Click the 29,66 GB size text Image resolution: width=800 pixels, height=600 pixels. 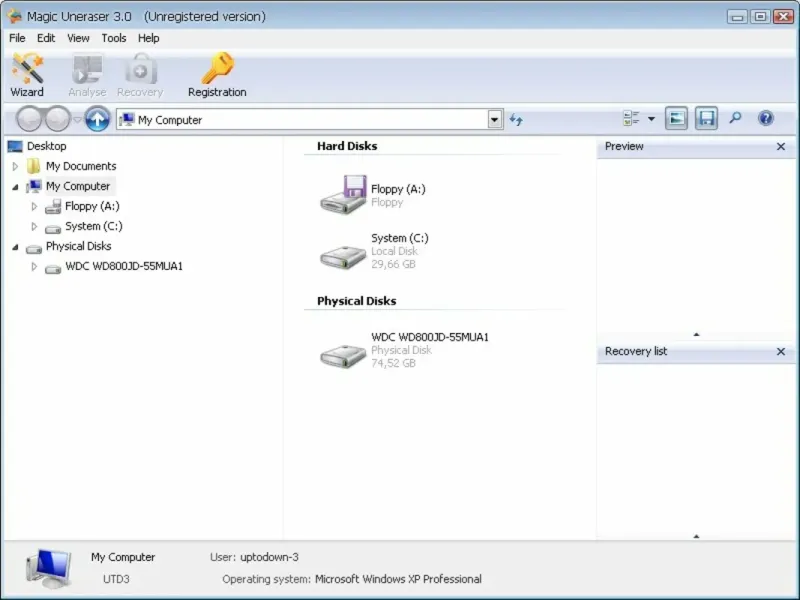(393, 264)
